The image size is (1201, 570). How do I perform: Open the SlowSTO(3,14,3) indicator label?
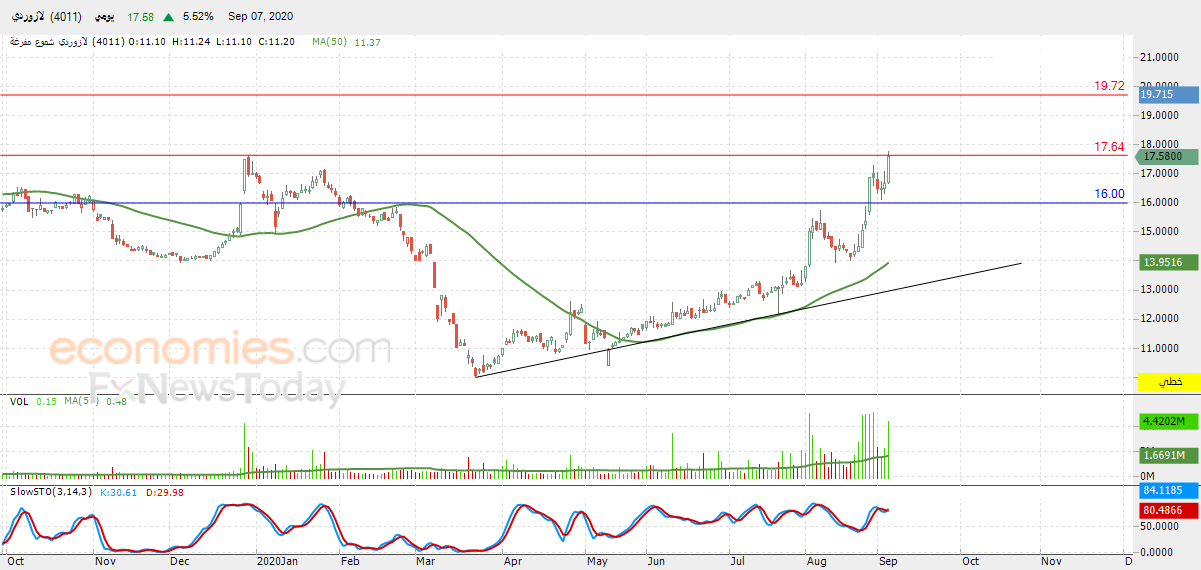[x=49, y=492]
